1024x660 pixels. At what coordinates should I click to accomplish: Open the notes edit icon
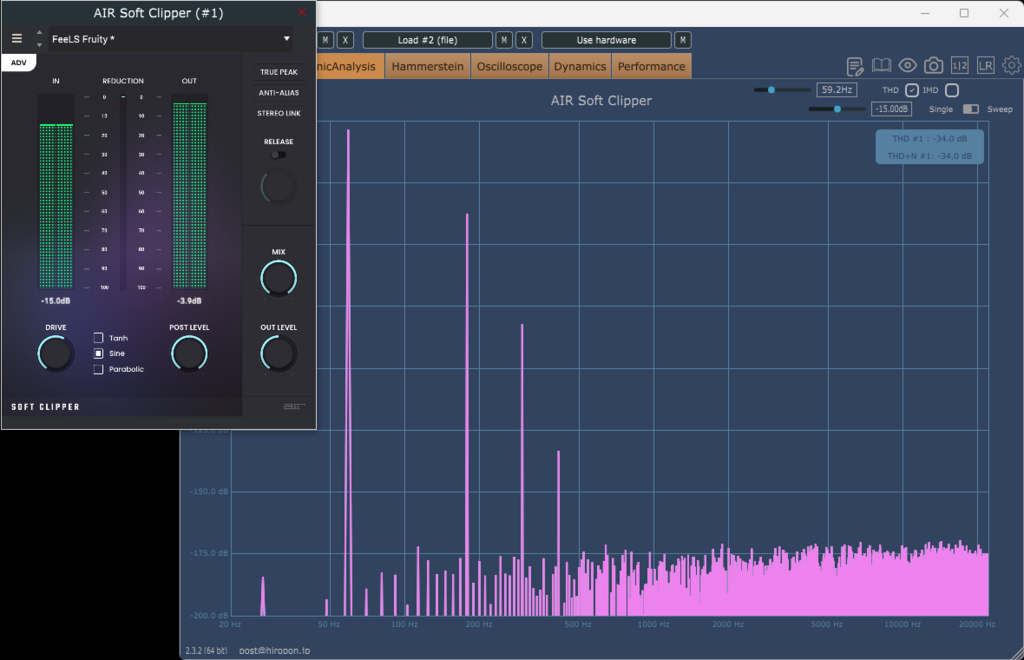click(x=855, y=66)
